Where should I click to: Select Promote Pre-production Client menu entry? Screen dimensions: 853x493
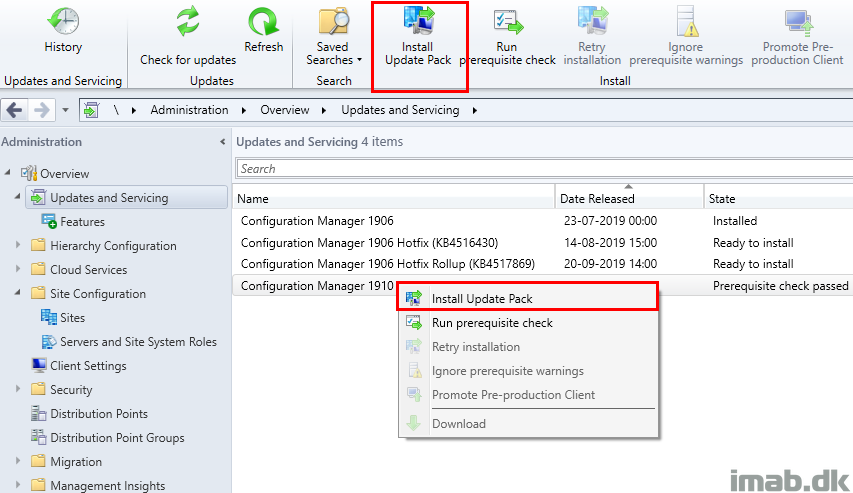[x=528, y=395]
